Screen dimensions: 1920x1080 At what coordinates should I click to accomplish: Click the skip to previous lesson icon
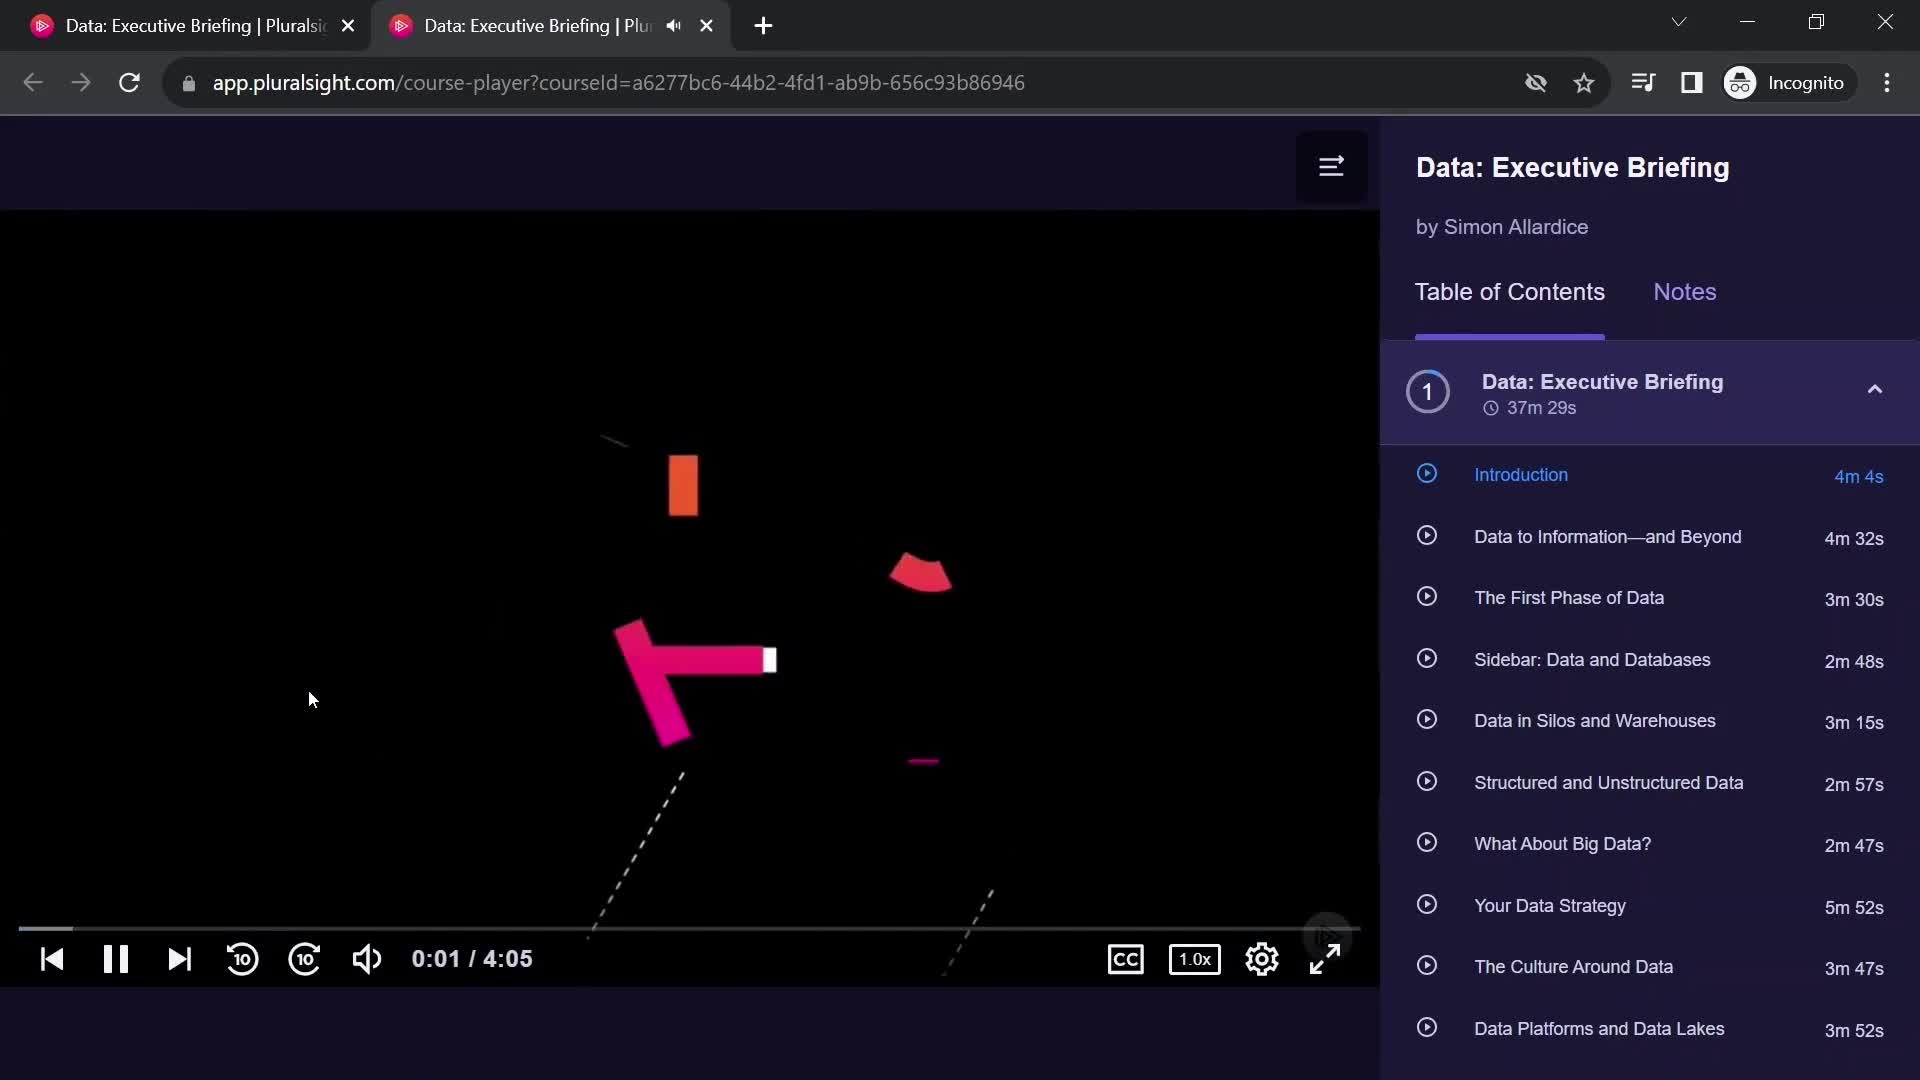coord(51,959)
